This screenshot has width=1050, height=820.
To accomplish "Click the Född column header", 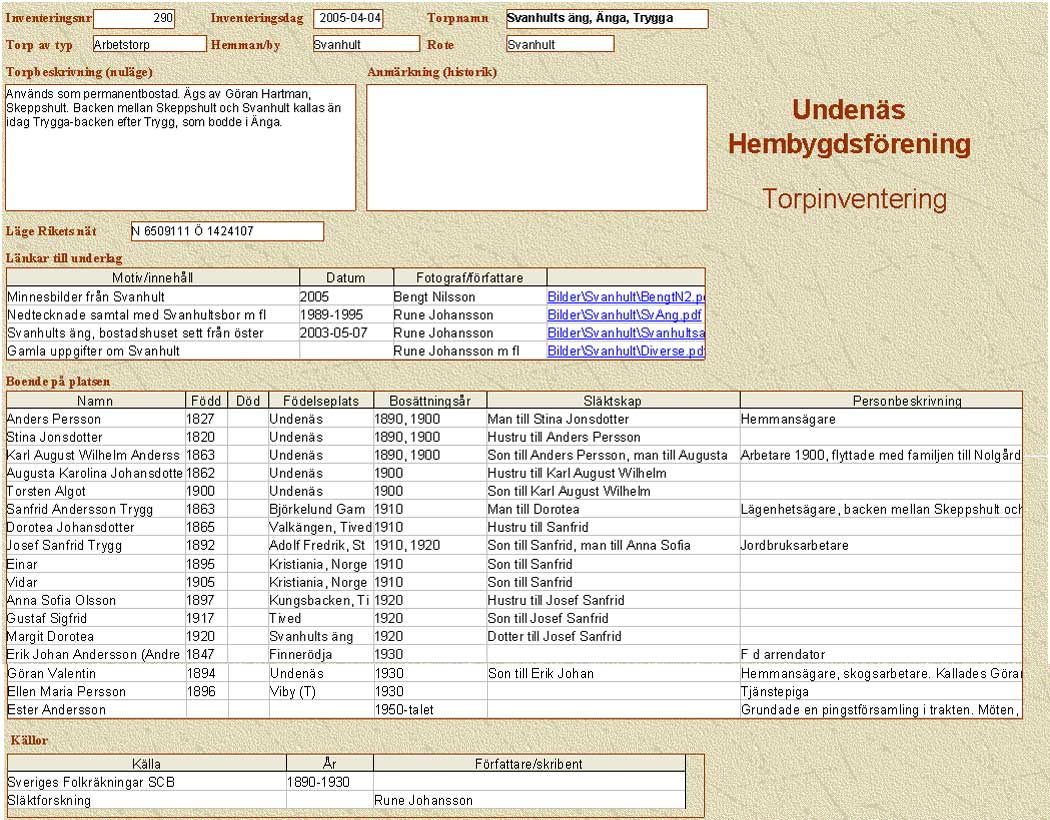I will coord(206,401).
